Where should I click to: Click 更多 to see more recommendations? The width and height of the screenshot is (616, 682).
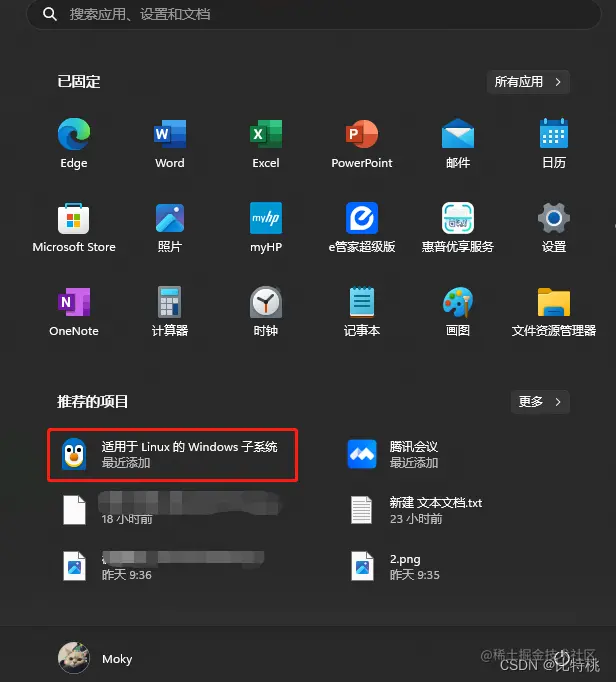point(540,402)
